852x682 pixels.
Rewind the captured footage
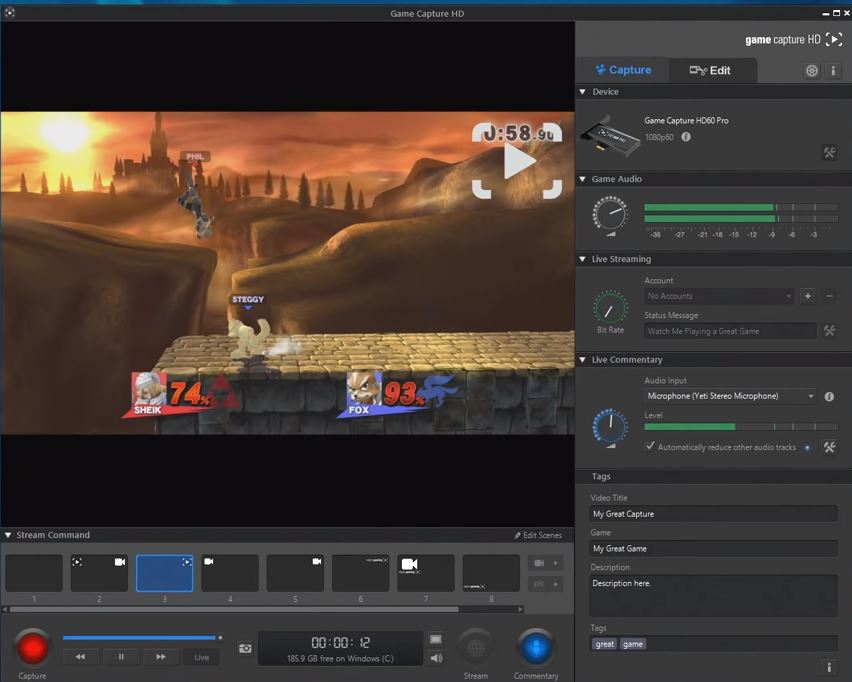(80, 656)
